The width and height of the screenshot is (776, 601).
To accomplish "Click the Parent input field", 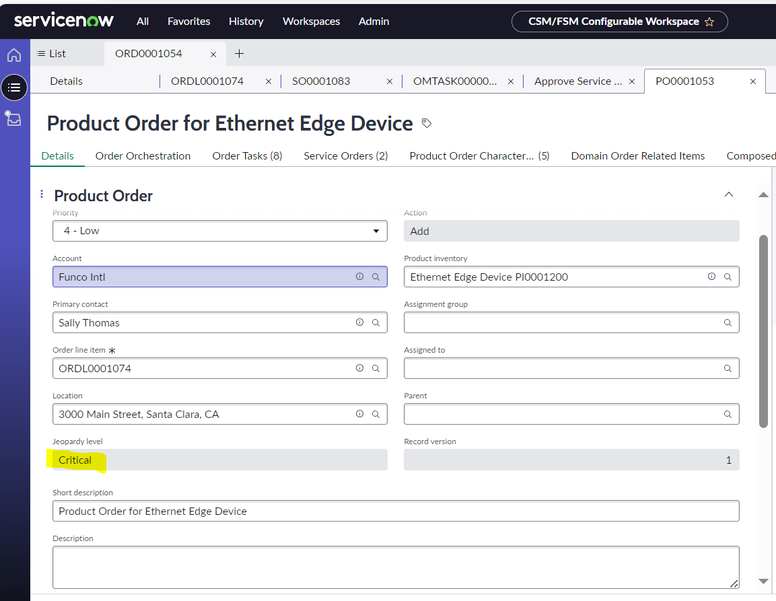I will coord(572,414).
